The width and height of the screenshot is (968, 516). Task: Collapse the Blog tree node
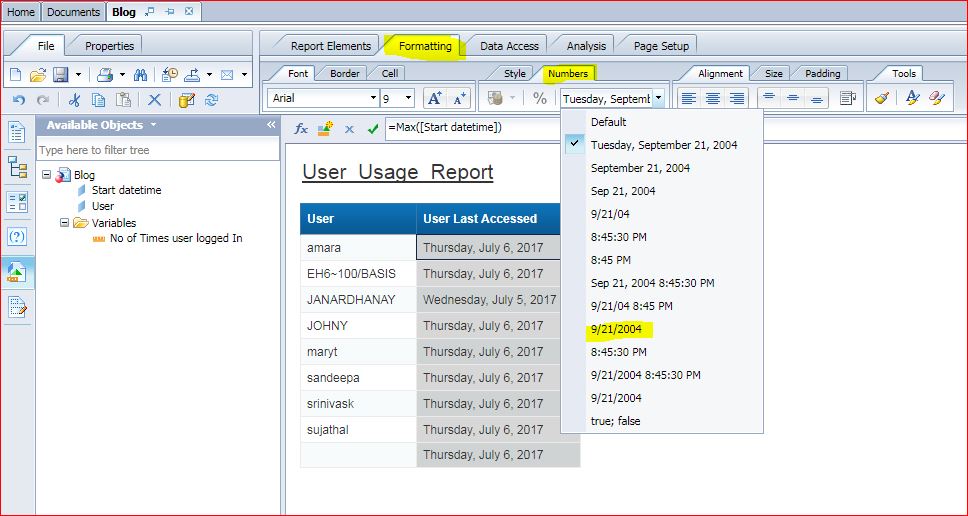[46, 175]
